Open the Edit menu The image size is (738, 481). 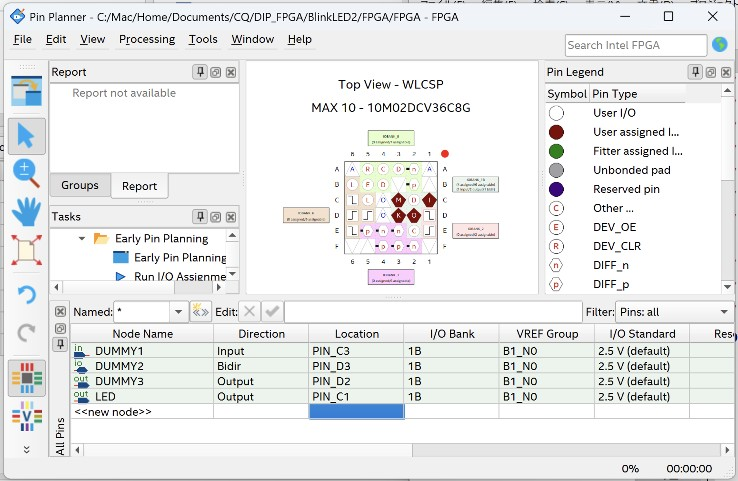tap(56, 40)
